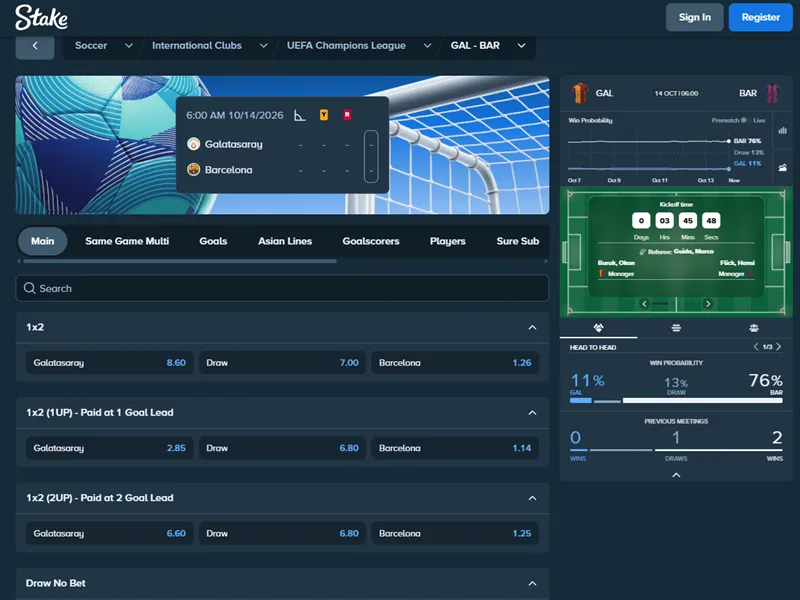The height and width of the screenshot is (600, 800).
Task: Click the Register button
Action: tap(760, 17)
